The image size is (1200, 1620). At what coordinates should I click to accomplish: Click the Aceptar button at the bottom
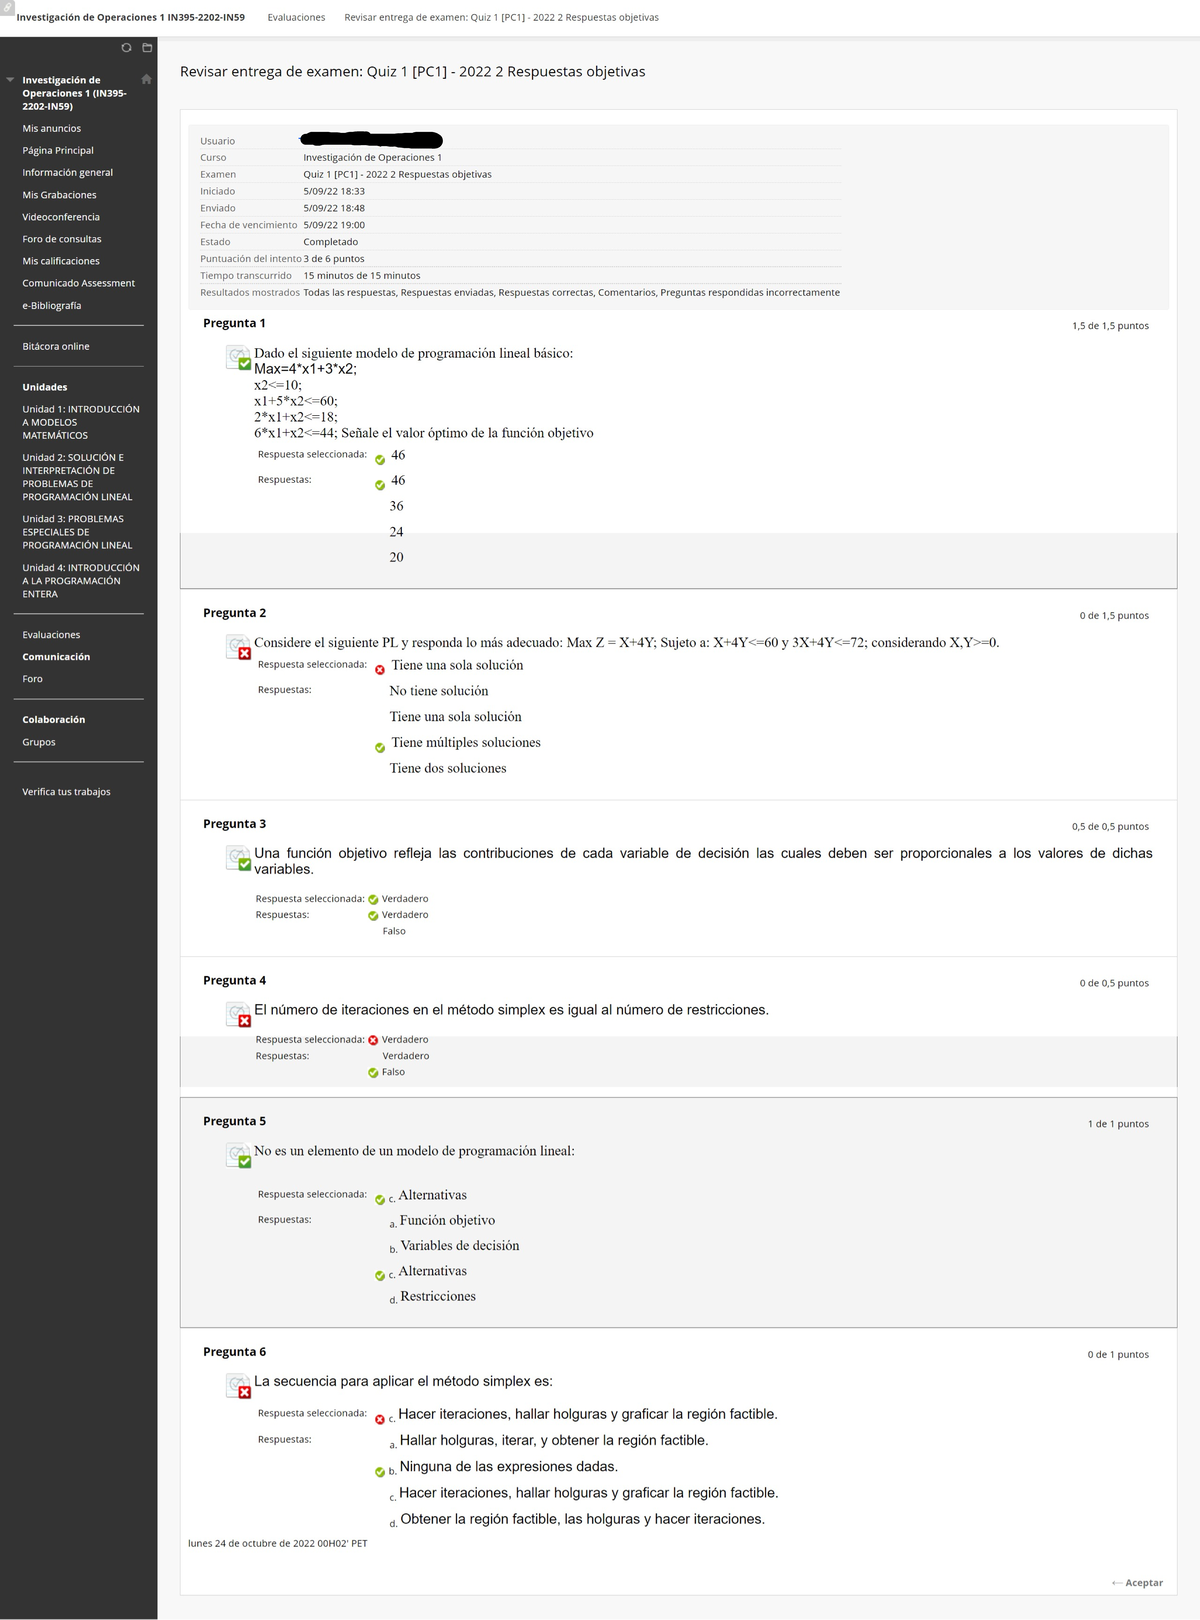point(1138,1583)
